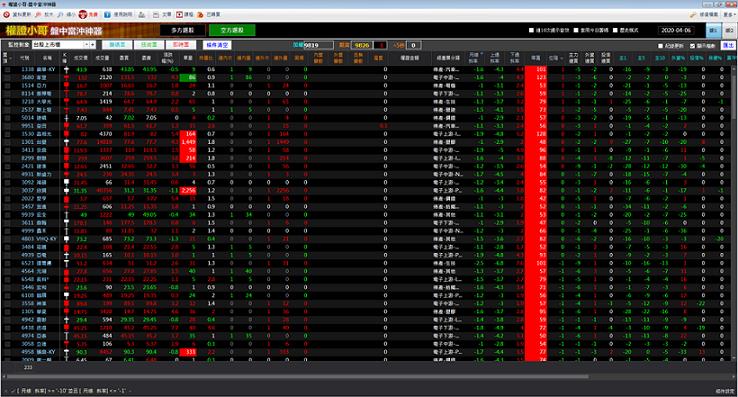
Task: Click the K-line candlestick icon for stock 1338
Action: (x=66, y=69)
